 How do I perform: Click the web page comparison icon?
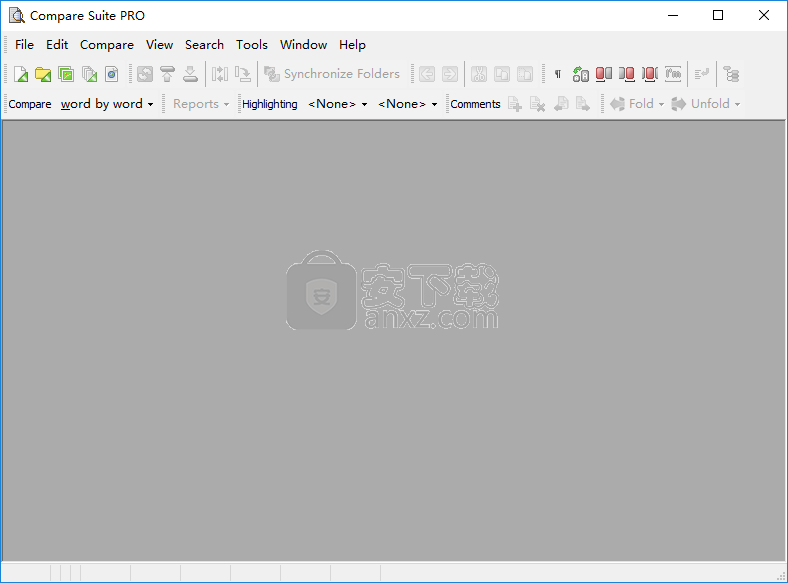[112, 74]
